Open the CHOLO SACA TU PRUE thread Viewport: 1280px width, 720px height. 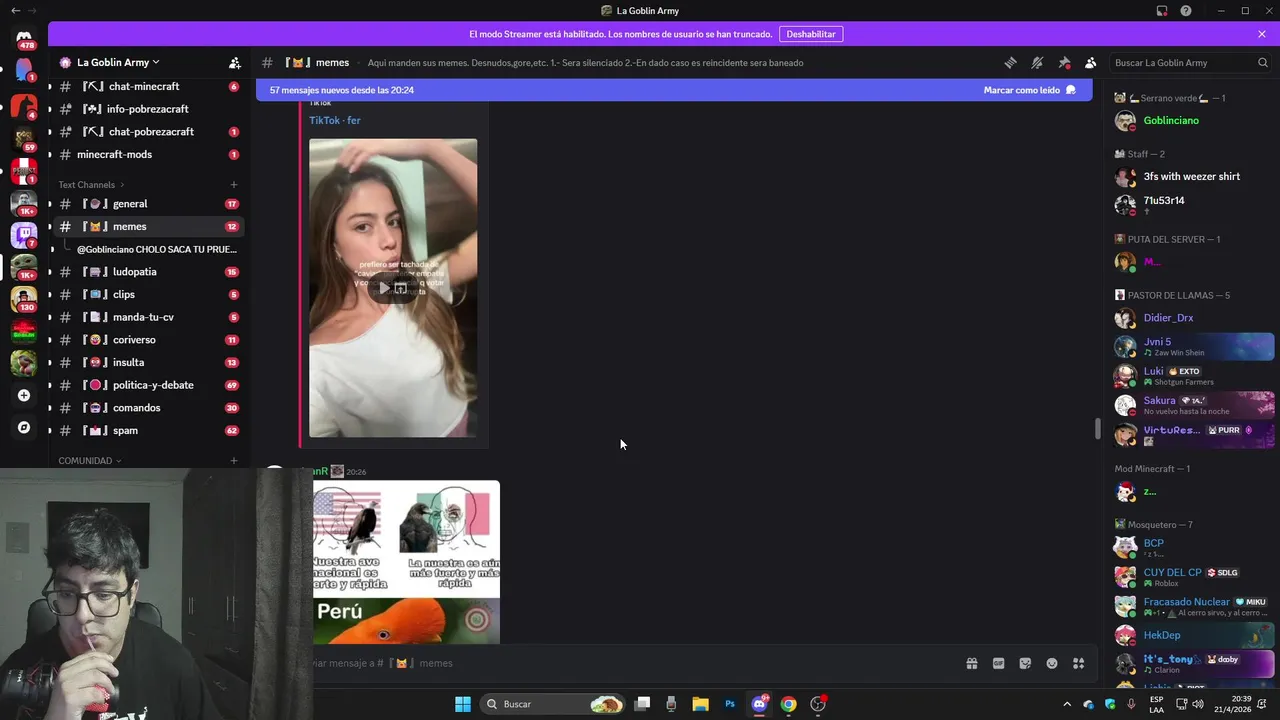[157, 249]
